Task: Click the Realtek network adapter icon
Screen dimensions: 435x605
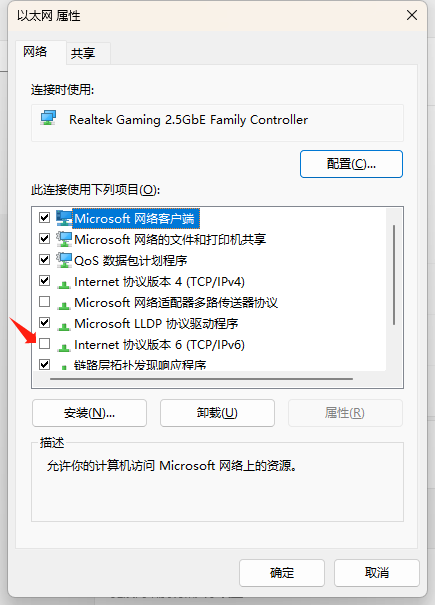Action: pos(48,118)
